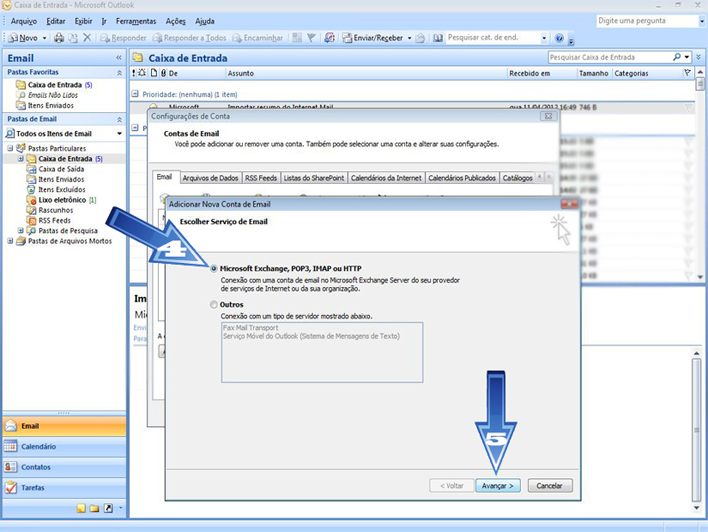The width and height of the screenshot is (708, 532).
Task: Switch to Listas do SharePoint tab
Action: [314, 178]
